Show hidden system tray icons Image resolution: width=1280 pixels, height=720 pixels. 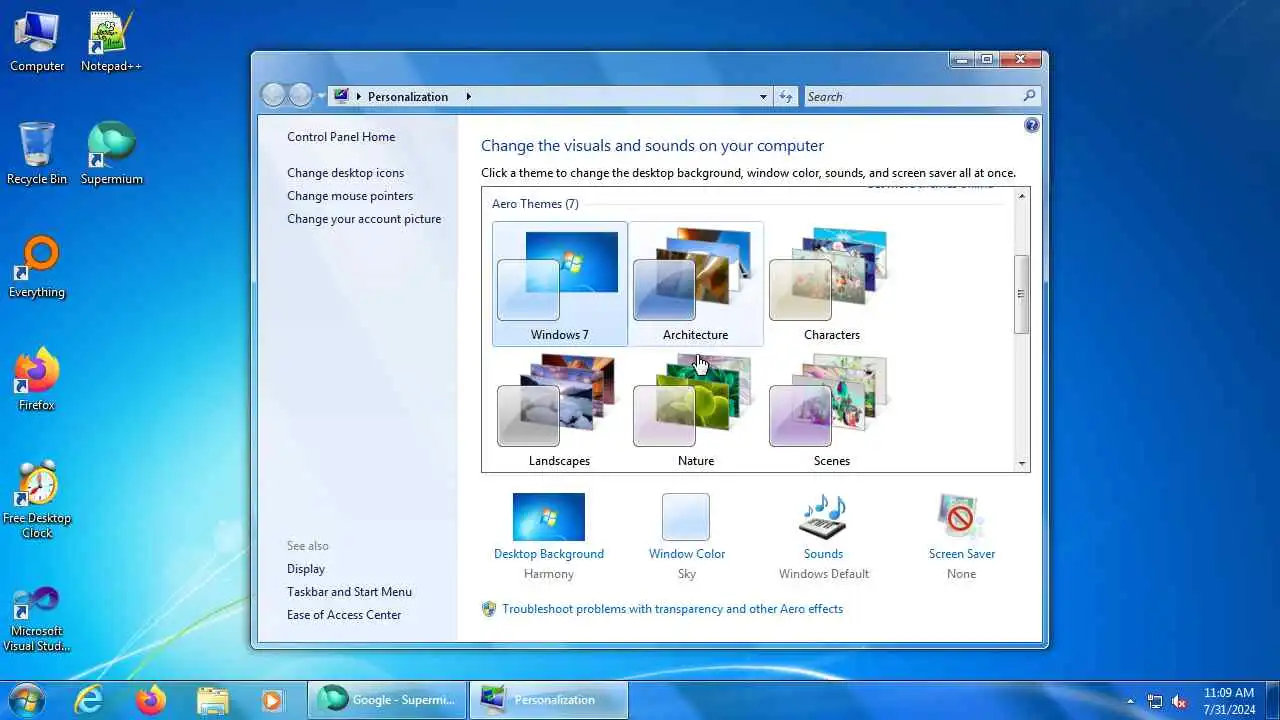tap(1131, 701)
